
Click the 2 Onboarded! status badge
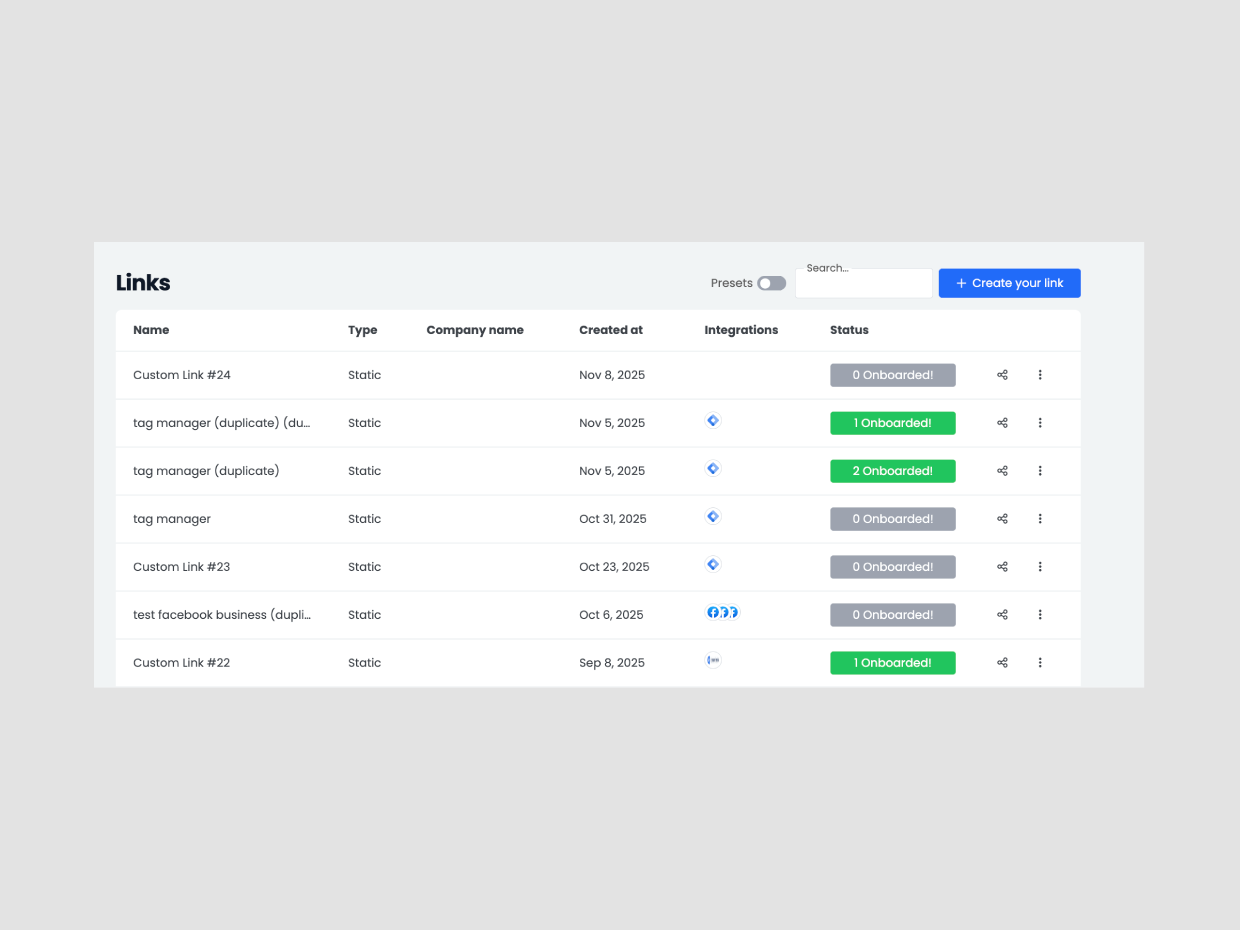892,471
